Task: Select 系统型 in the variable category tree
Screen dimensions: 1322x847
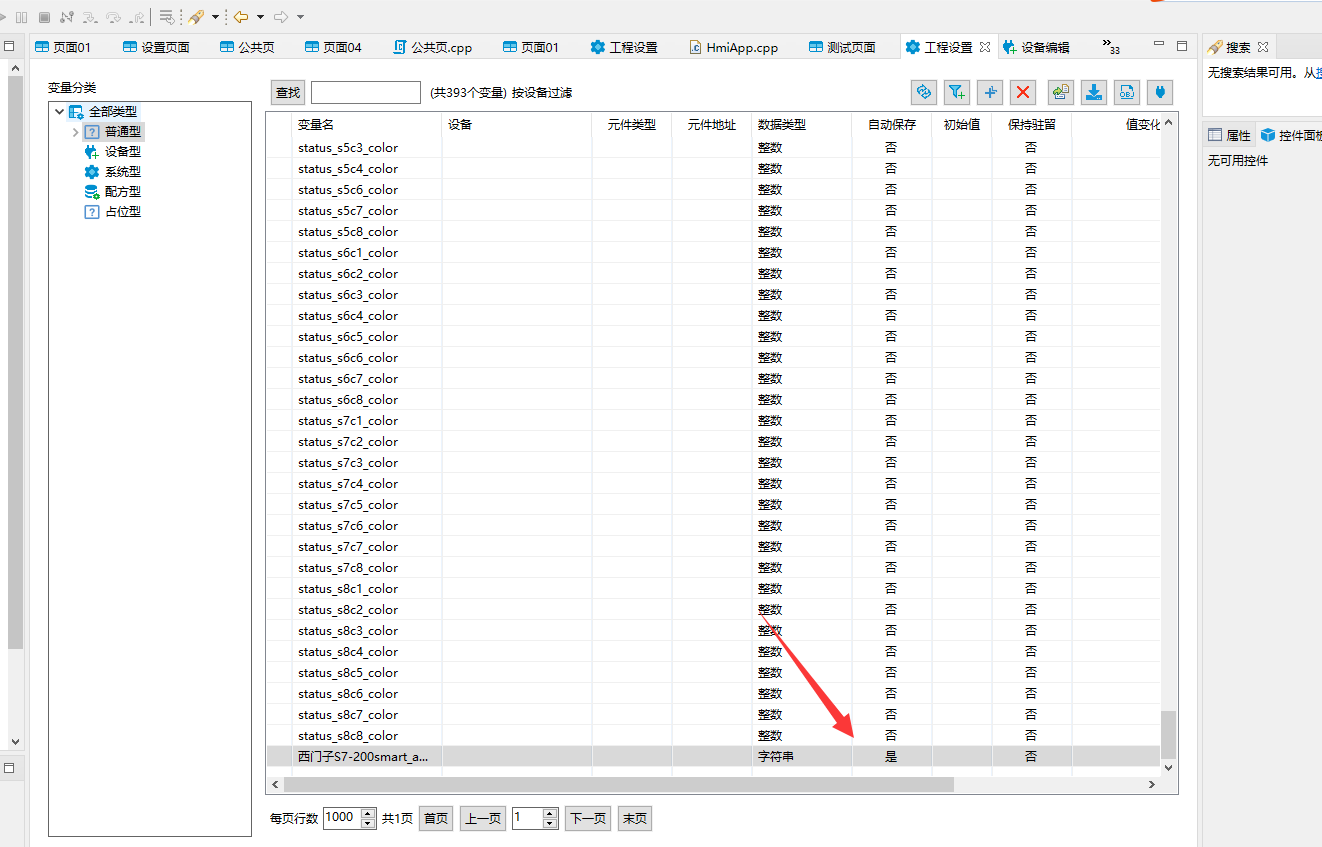Action: 122,172
